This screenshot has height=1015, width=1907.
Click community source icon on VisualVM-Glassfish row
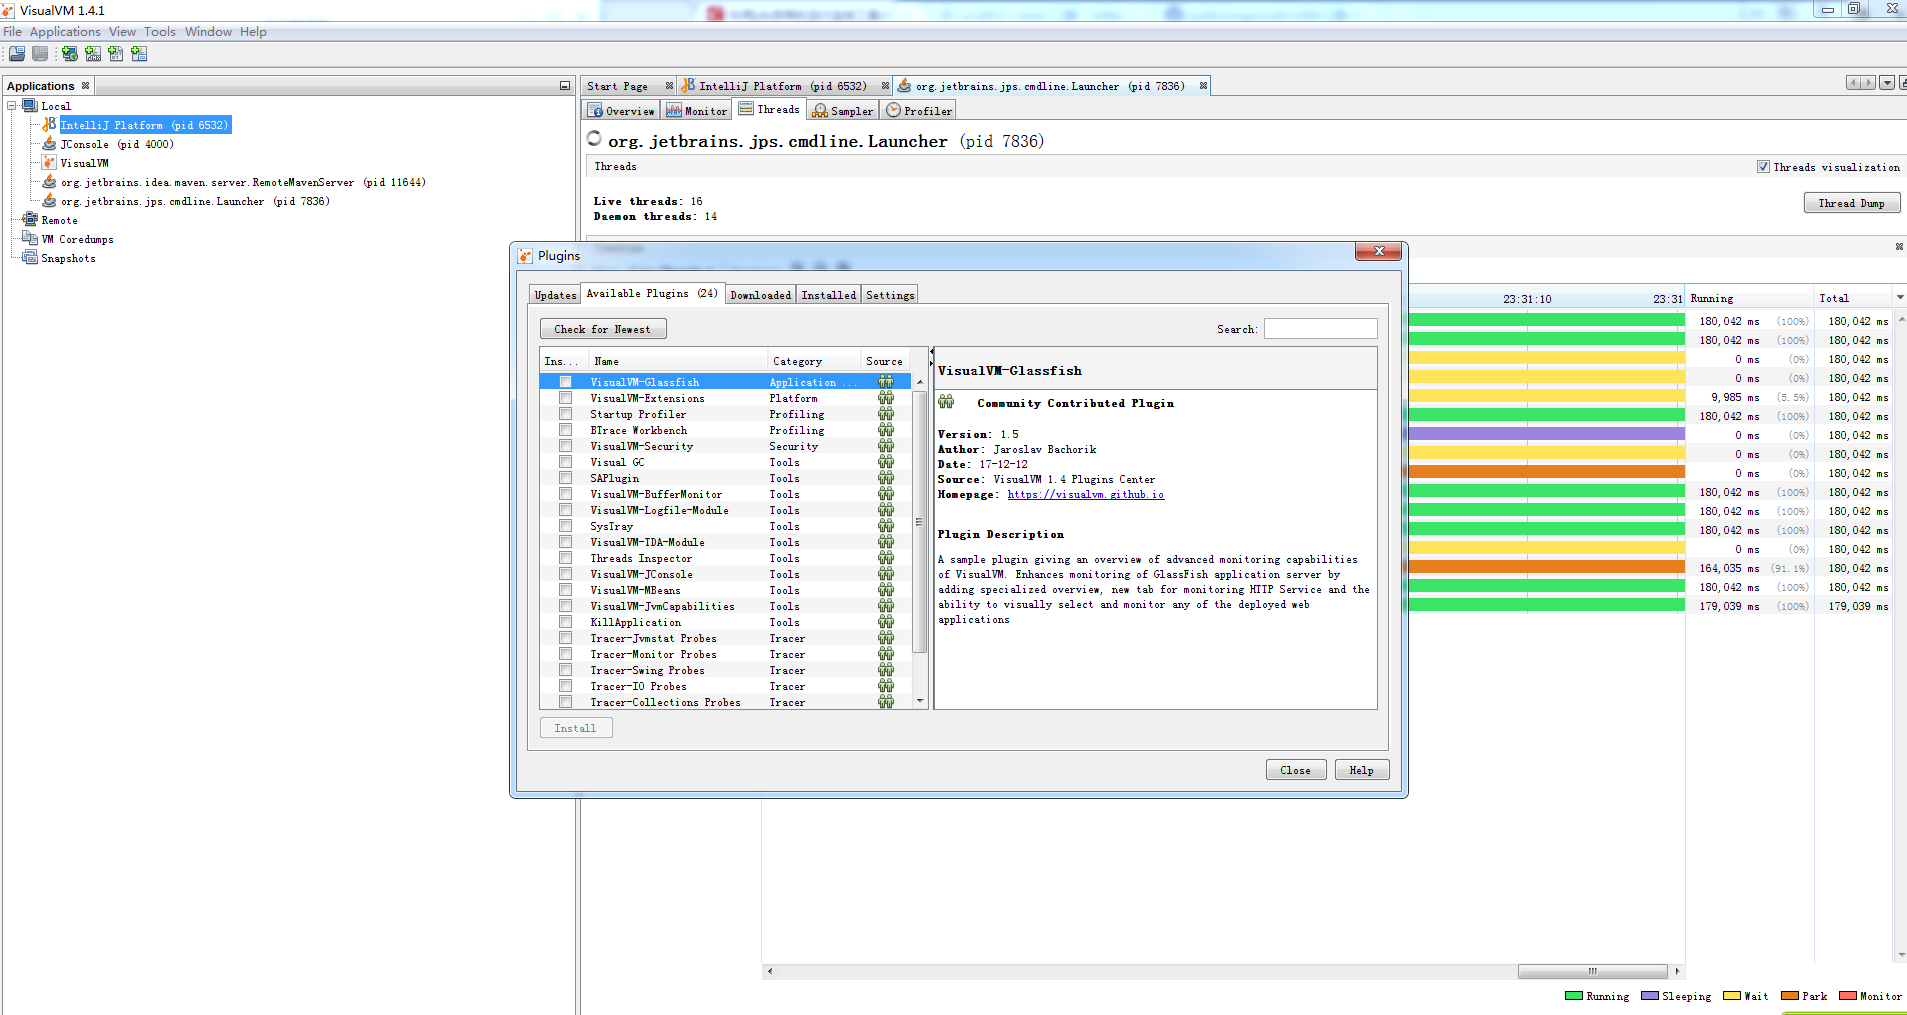[x=886, y=382]
